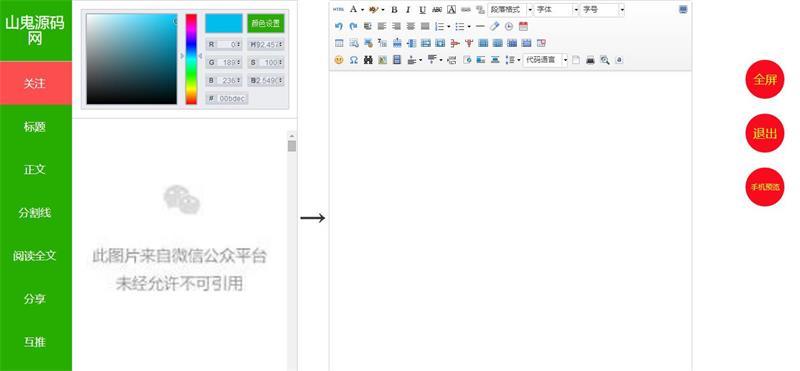Select the 分享 sidebar category
The height and width of the screenshot is (371, 800).
(x=35, y=299)
